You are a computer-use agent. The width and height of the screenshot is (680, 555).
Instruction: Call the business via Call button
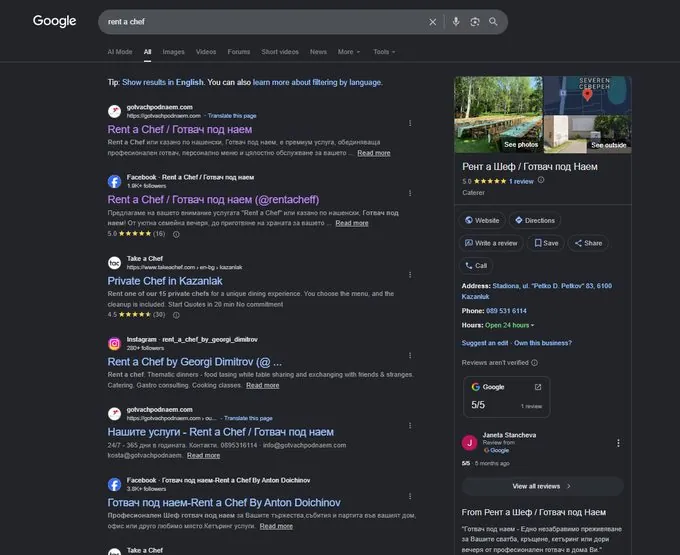(476, 265)
